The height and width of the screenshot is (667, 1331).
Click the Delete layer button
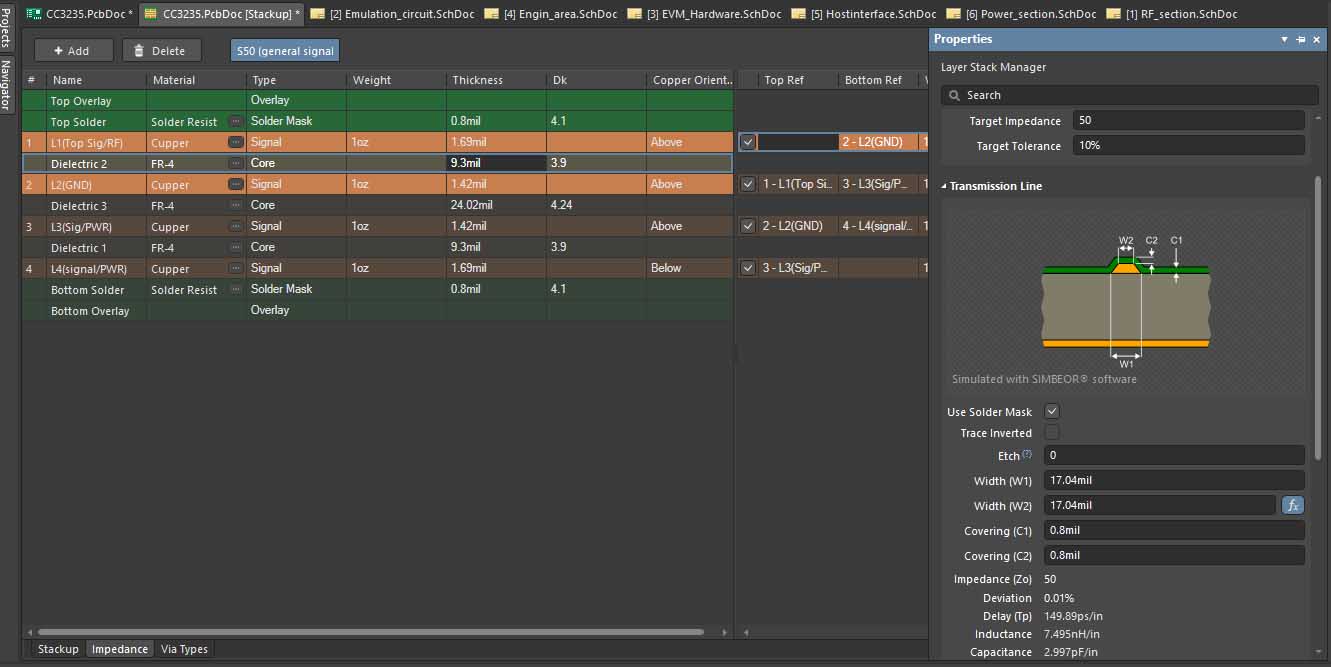(x=161, y=50)
